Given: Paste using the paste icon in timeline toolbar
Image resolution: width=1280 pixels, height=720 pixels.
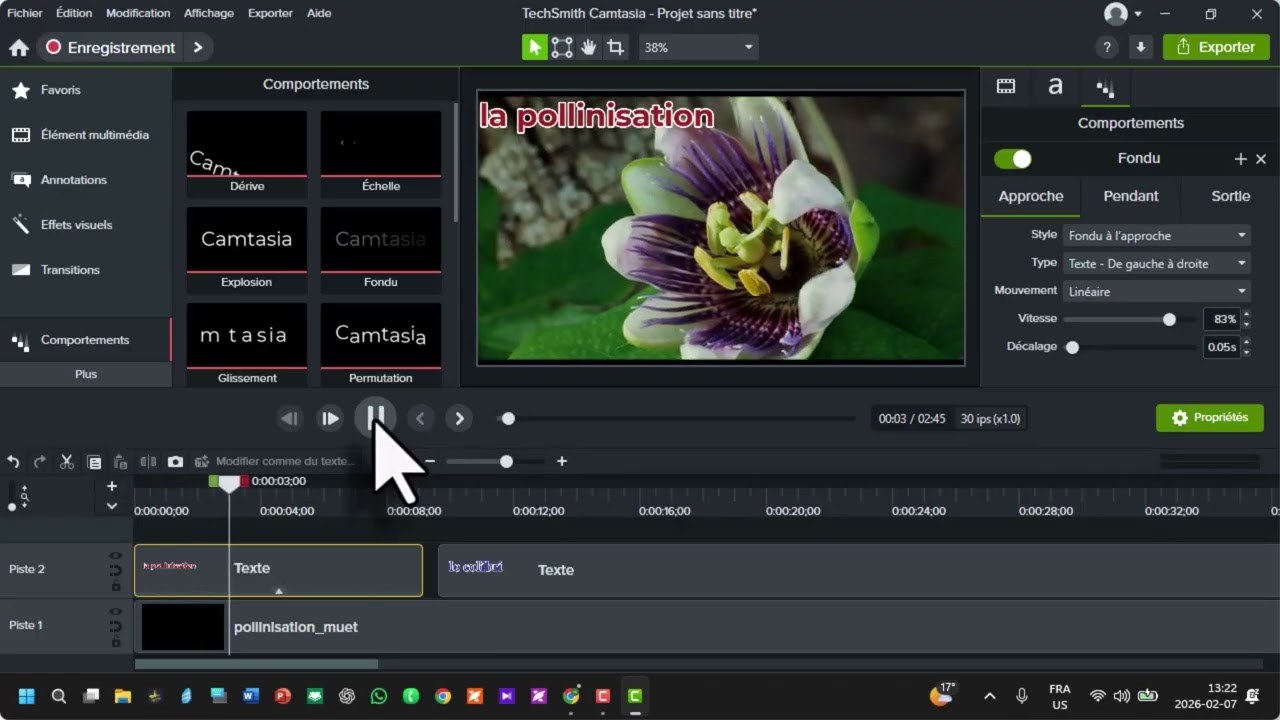Looking at the screenshot, I should (120, 461).
